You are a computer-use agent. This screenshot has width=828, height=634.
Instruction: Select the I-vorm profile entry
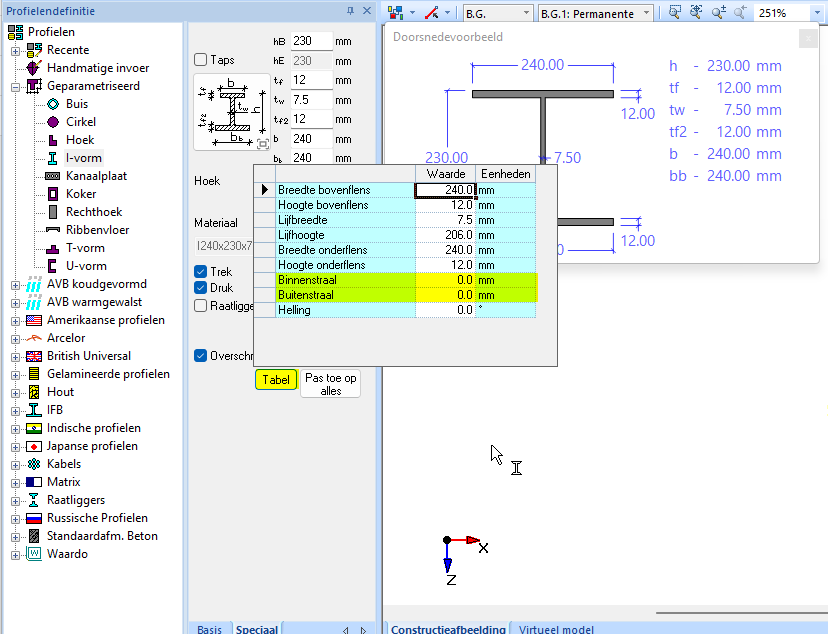(x=83, y=158)
